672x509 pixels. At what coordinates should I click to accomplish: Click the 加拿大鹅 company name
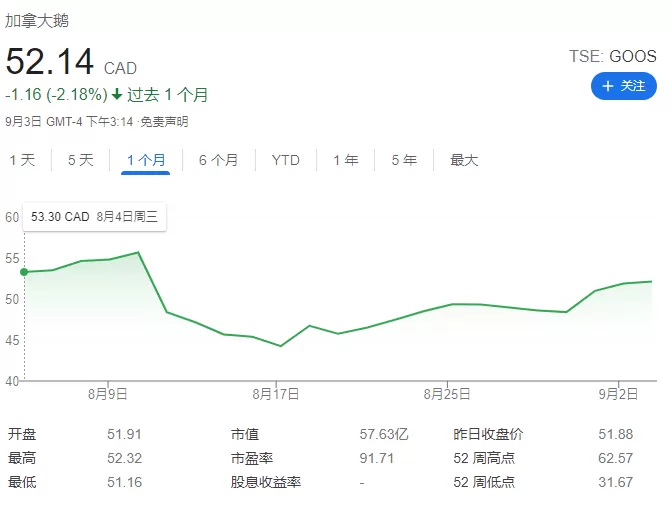point(37,21)
